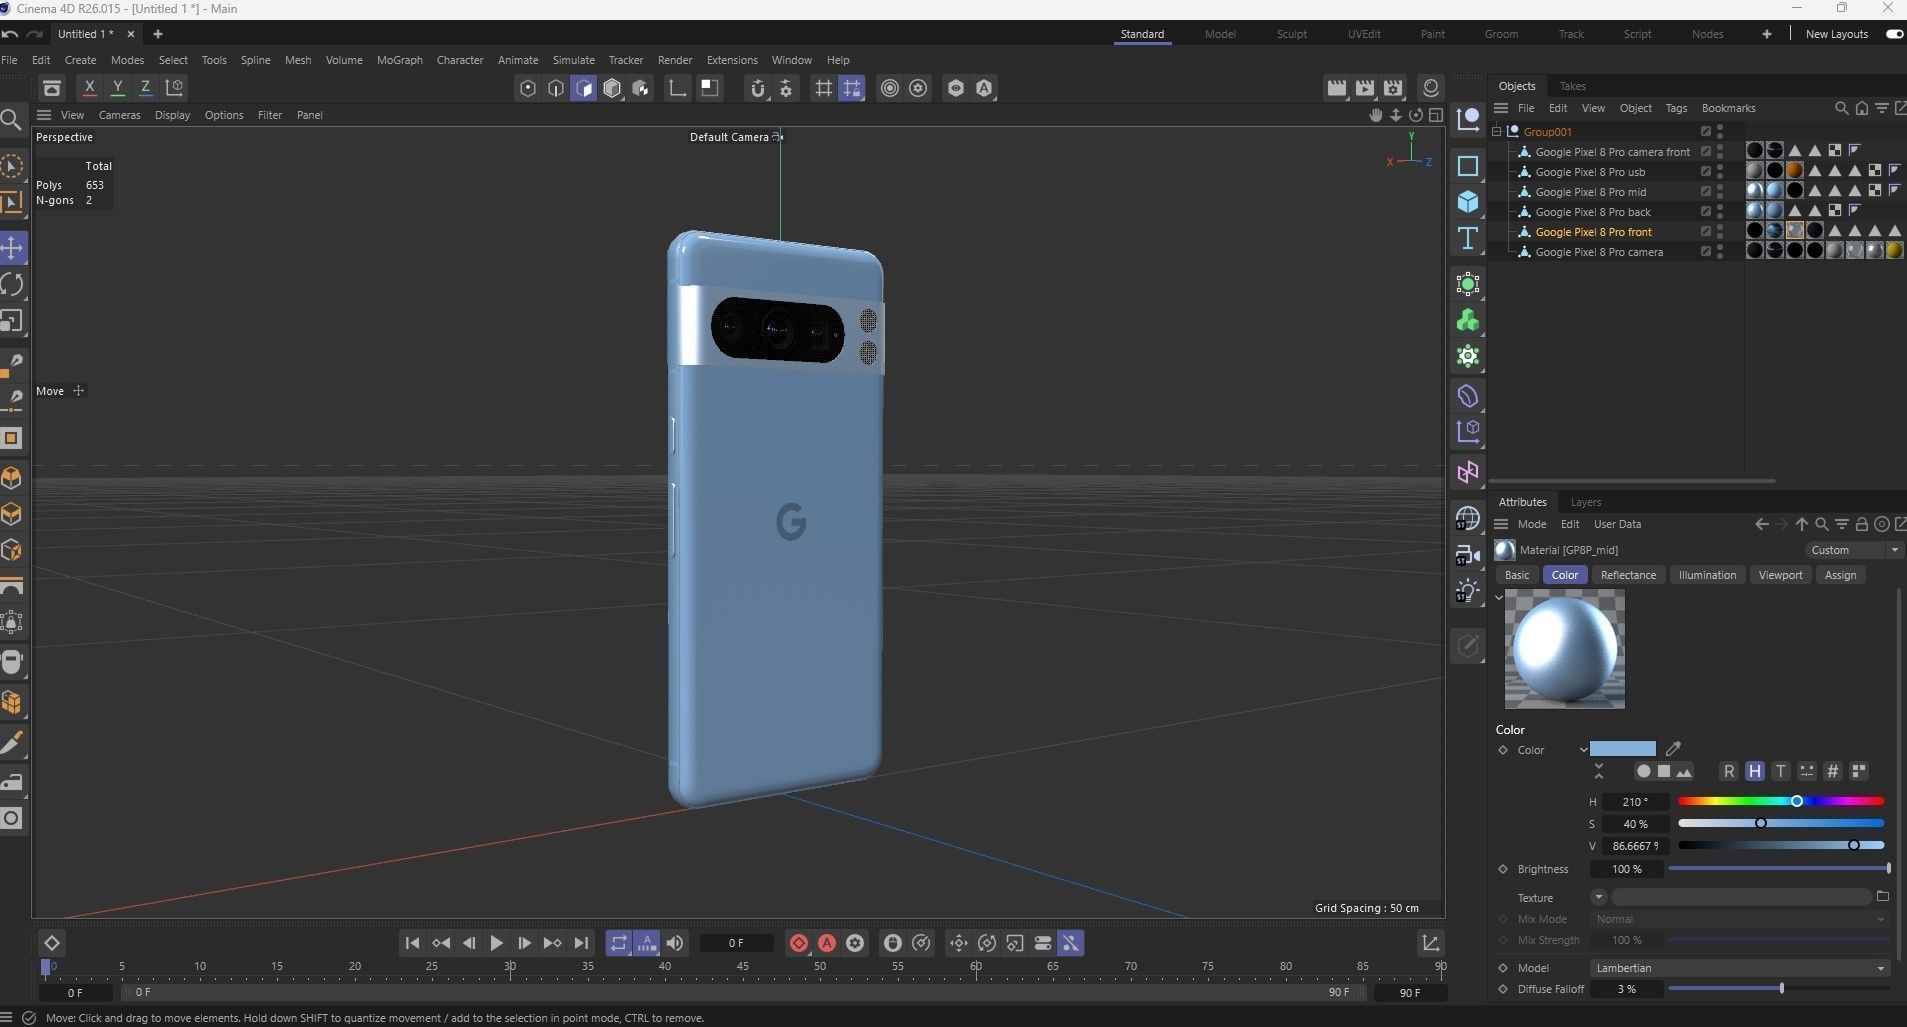Select the Scale tool in left toolbar
Viewport: 1907px width, 1027px height.
12,321
